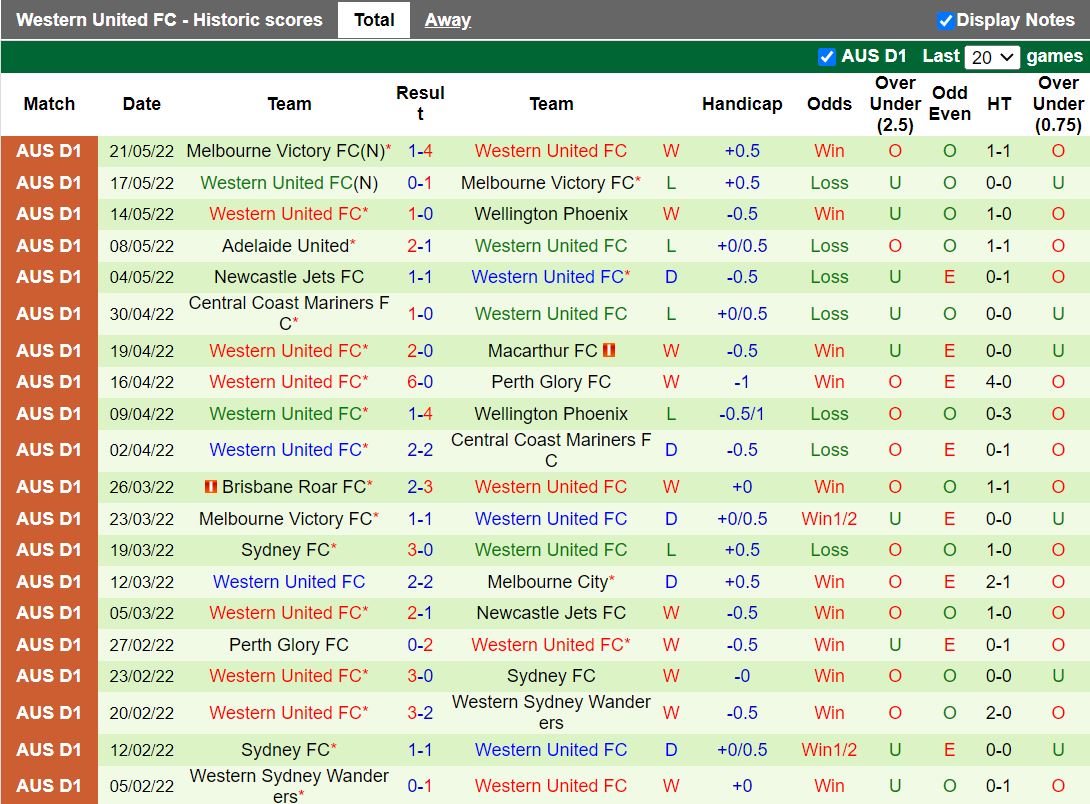Image resolution: width=1090 pixels, height=804 pixels.
Task: Switch to the Away tab
Action: 447,20
